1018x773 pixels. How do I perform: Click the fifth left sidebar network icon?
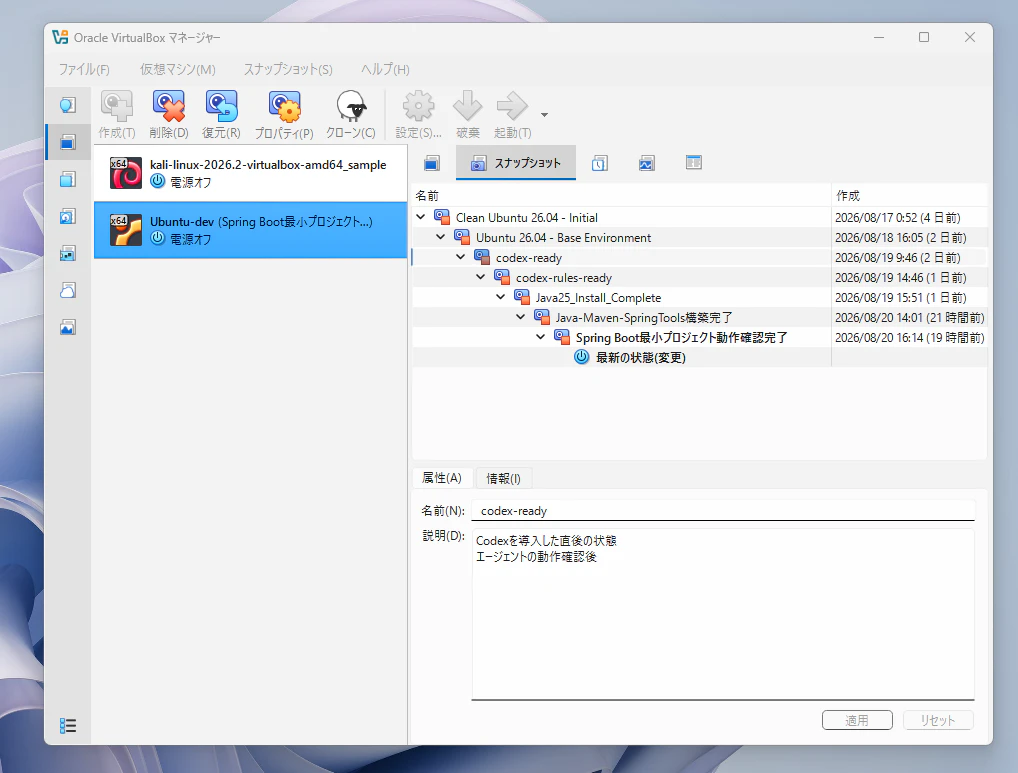68,253
